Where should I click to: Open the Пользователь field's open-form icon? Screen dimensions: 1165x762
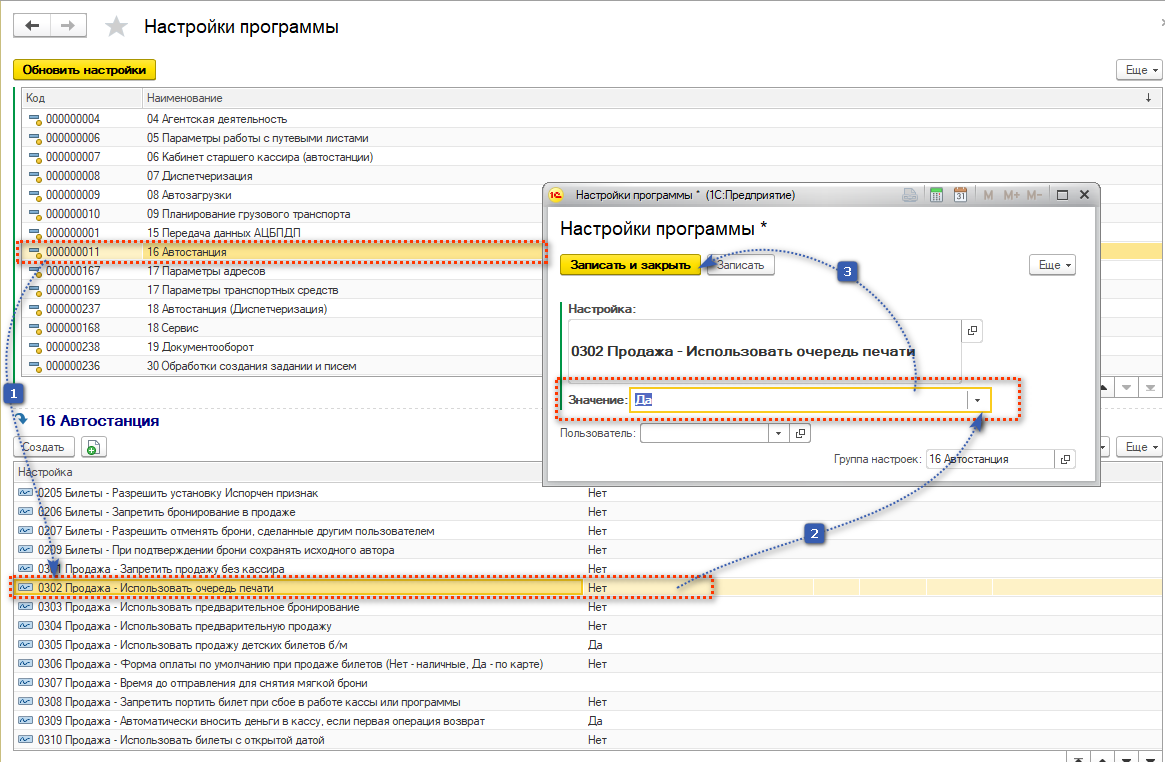coord(799,434)
